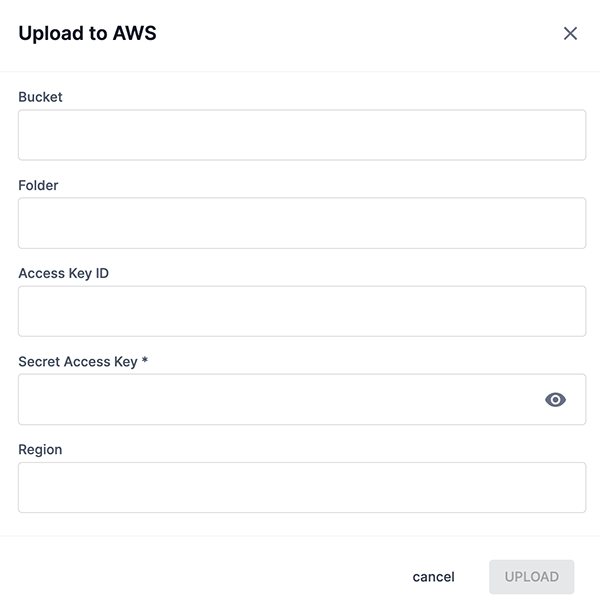The image size is (600, 606).
Task: Click the Upload to AWS title text
Action: pyautogui.click(x=87, y=34)
